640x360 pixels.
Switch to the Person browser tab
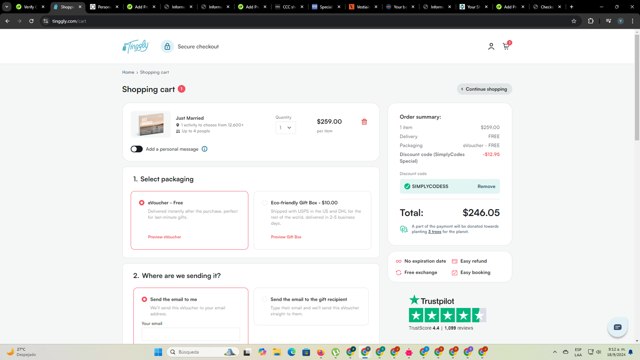click(104, 7)
